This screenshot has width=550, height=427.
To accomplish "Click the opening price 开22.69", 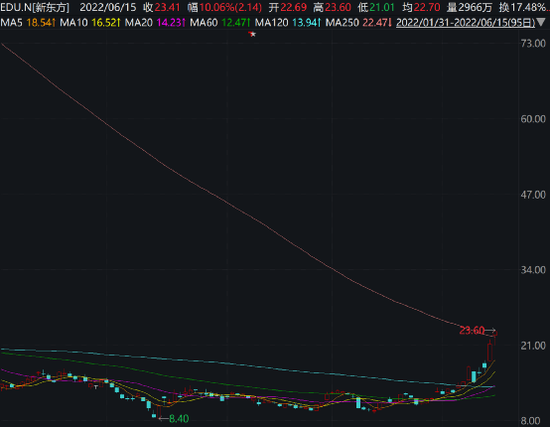I will click(x=288, y=7).
